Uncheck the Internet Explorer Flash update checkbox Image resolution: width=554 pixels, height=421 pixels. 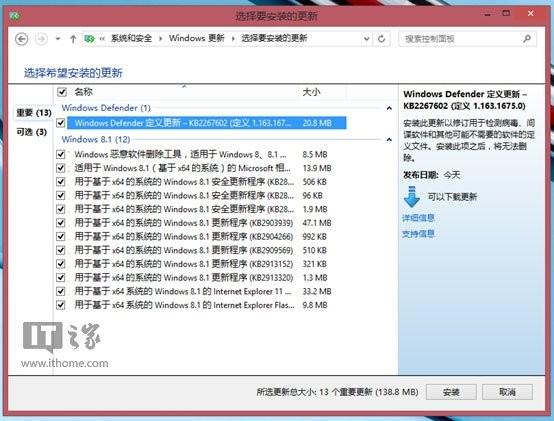[x=61, y=305]
